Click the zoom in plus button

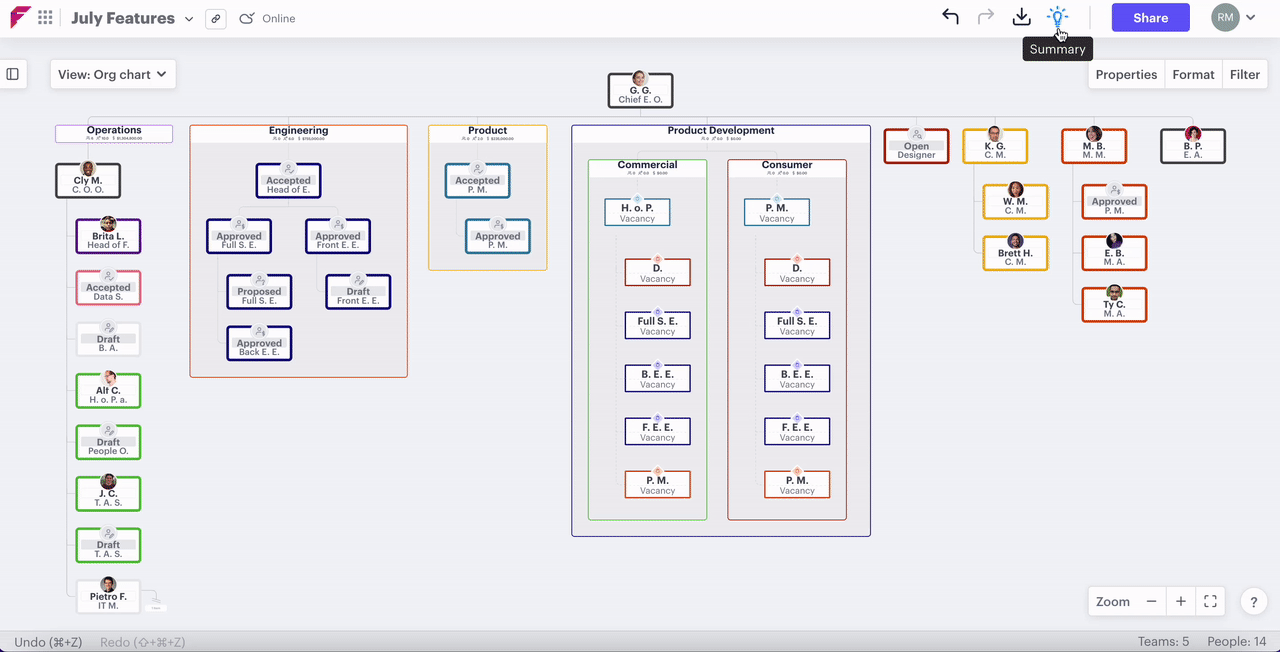click(1181, 601)
